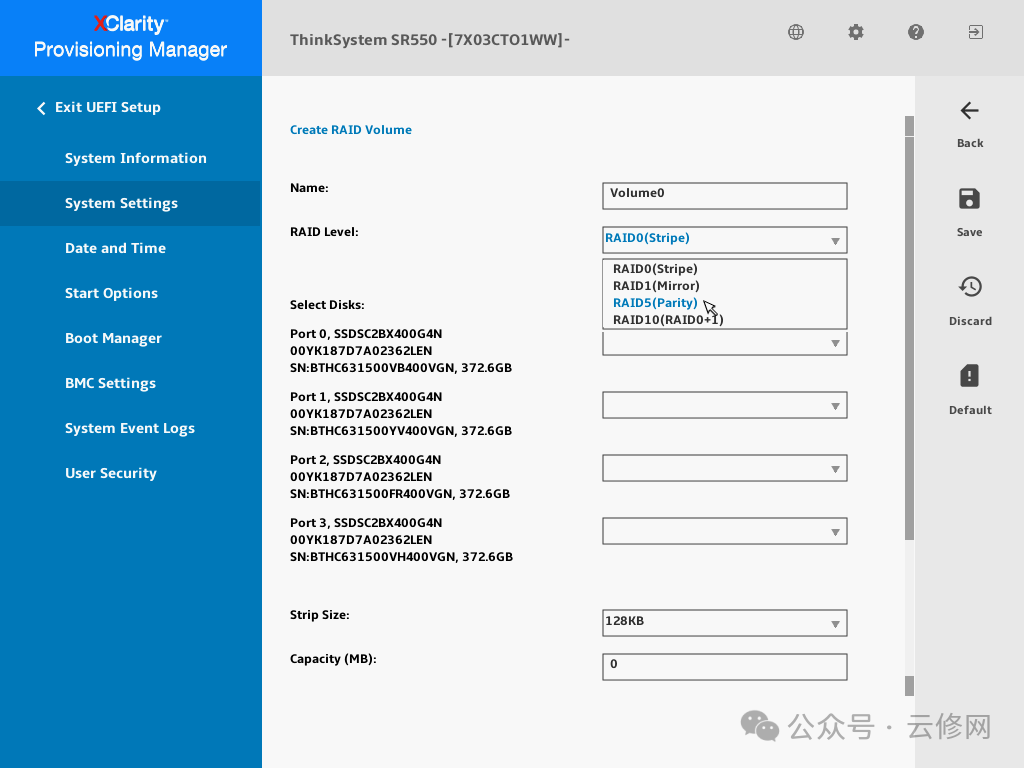
Task: Open the Port 1 disk dropdown
Action: [725, 406]
